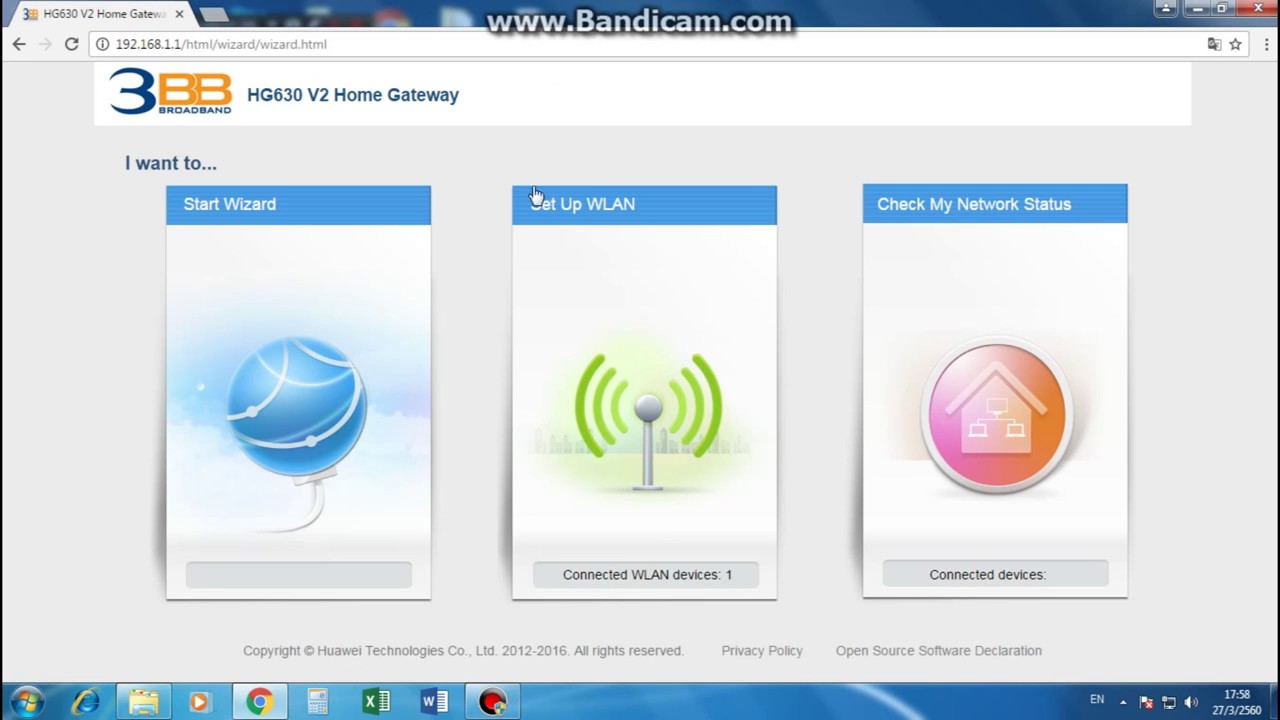Open a new browser tab
This screenshot has height=720, width=1280.
[213, 14]
